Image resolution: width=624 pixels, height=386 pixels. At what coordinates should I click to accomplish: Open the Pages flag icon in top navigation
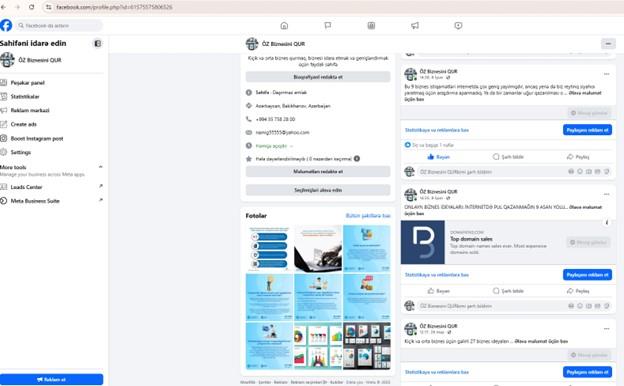(328, 25)
